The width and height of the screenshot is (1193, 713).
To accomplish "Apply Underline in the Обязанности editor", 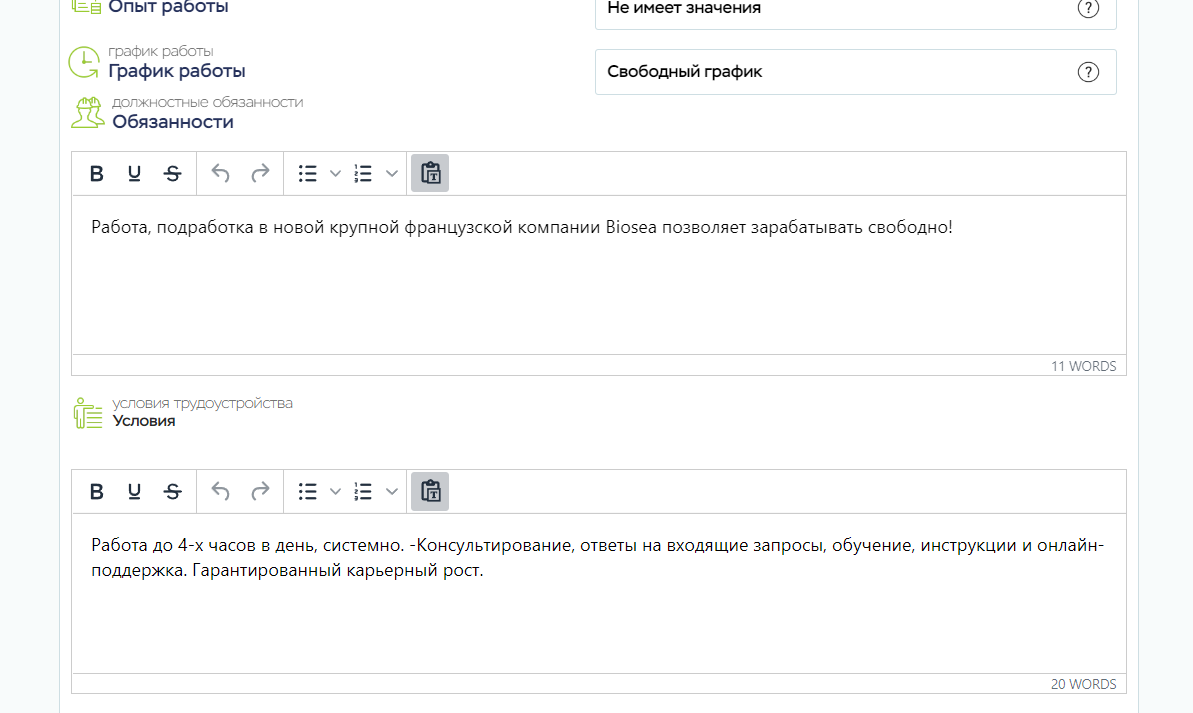I will [x=134, y=174].
